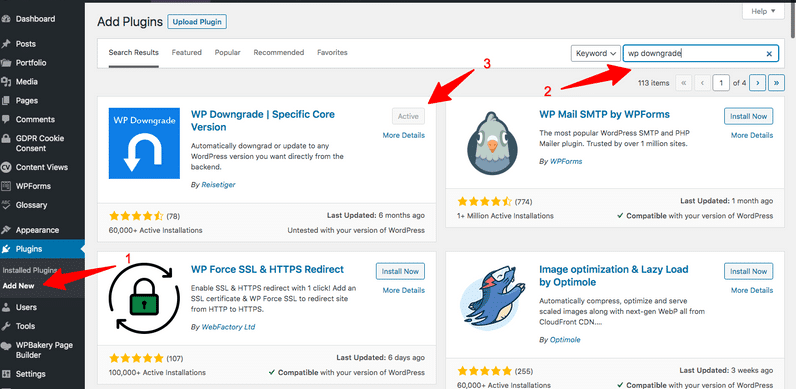This screenshot has width=796, height=389.
Task: Visit the author link WebFactory Ltd
Action: coord(228,327)
